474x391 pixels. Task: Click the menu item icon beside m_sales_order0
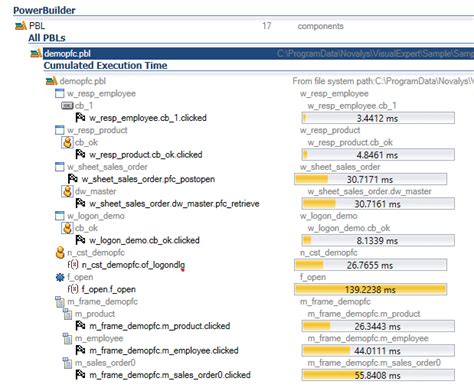68,363
